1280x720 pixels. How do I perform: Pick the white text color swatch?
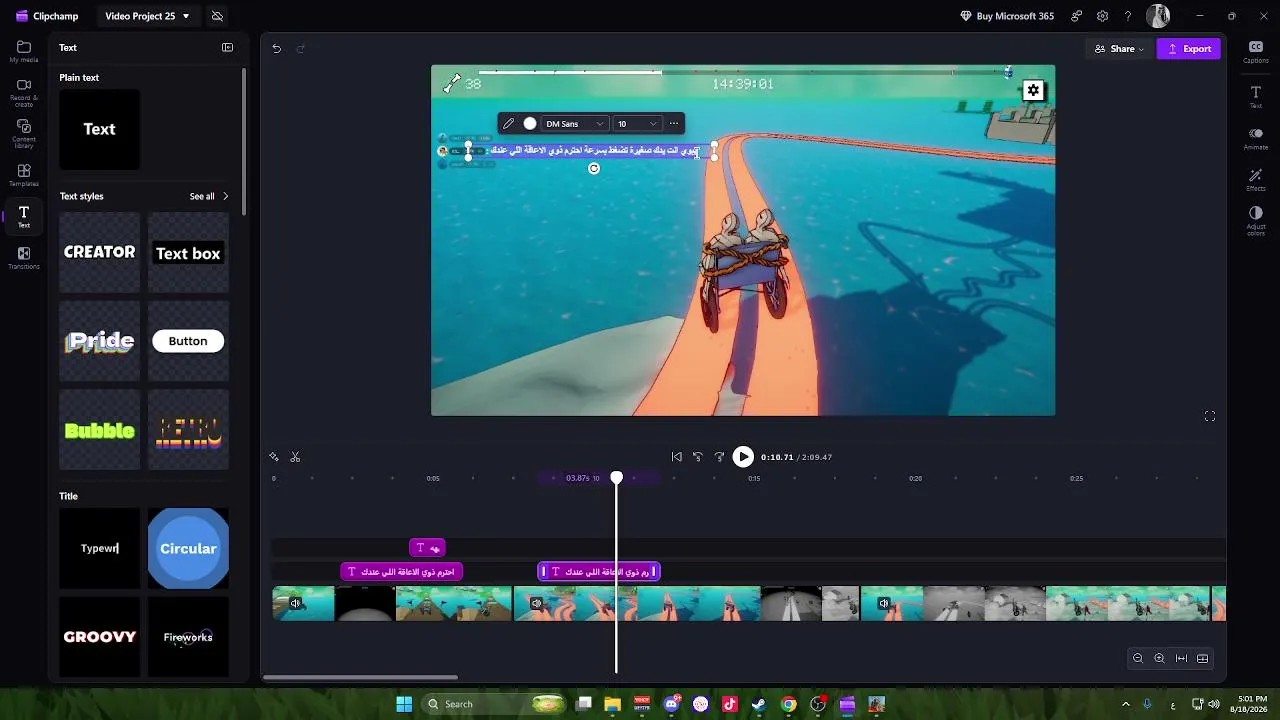[530, 124]
